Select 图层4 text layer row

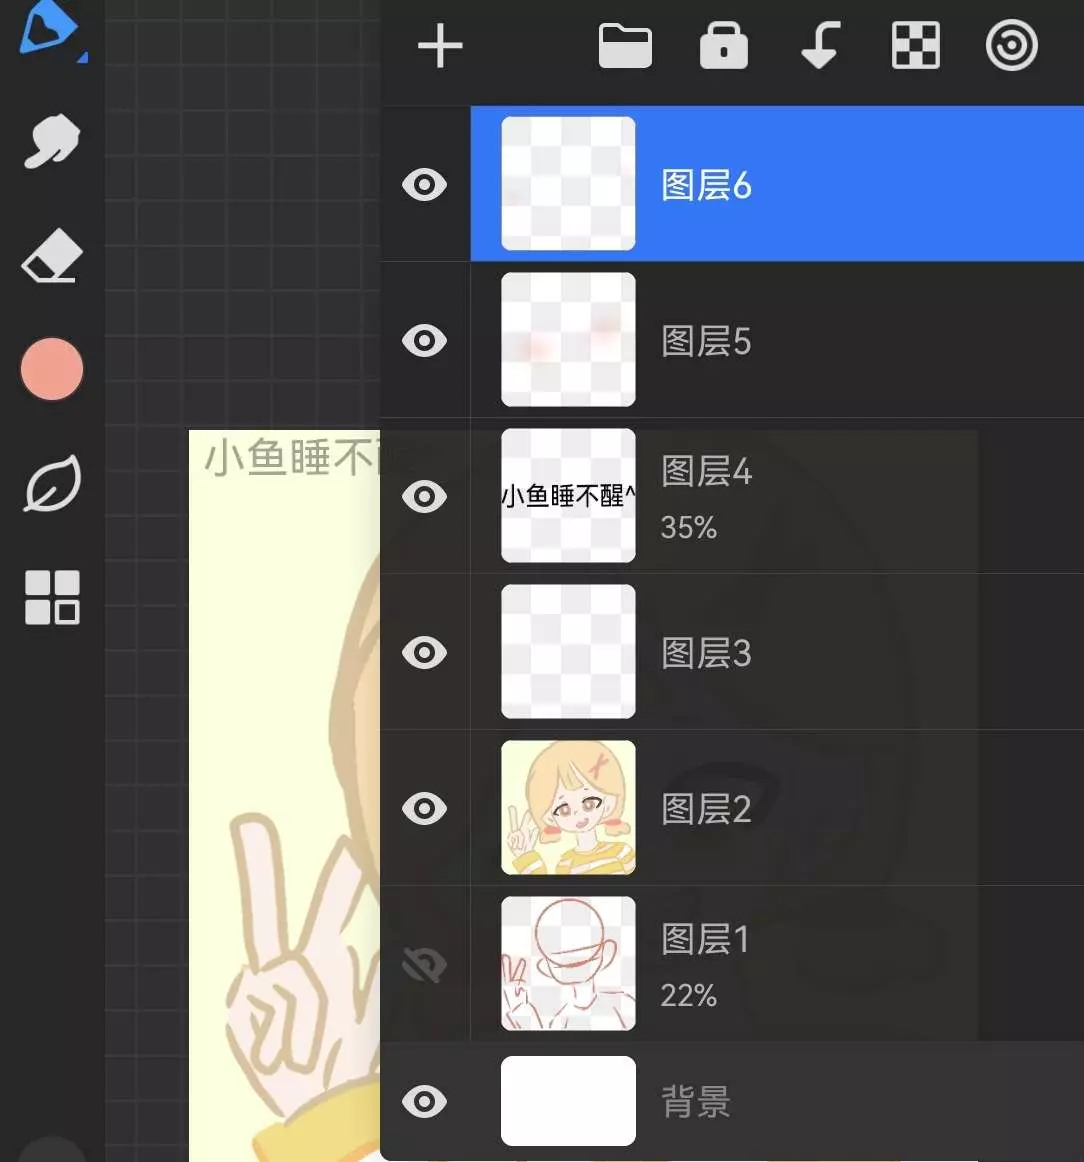click(800, 497)
